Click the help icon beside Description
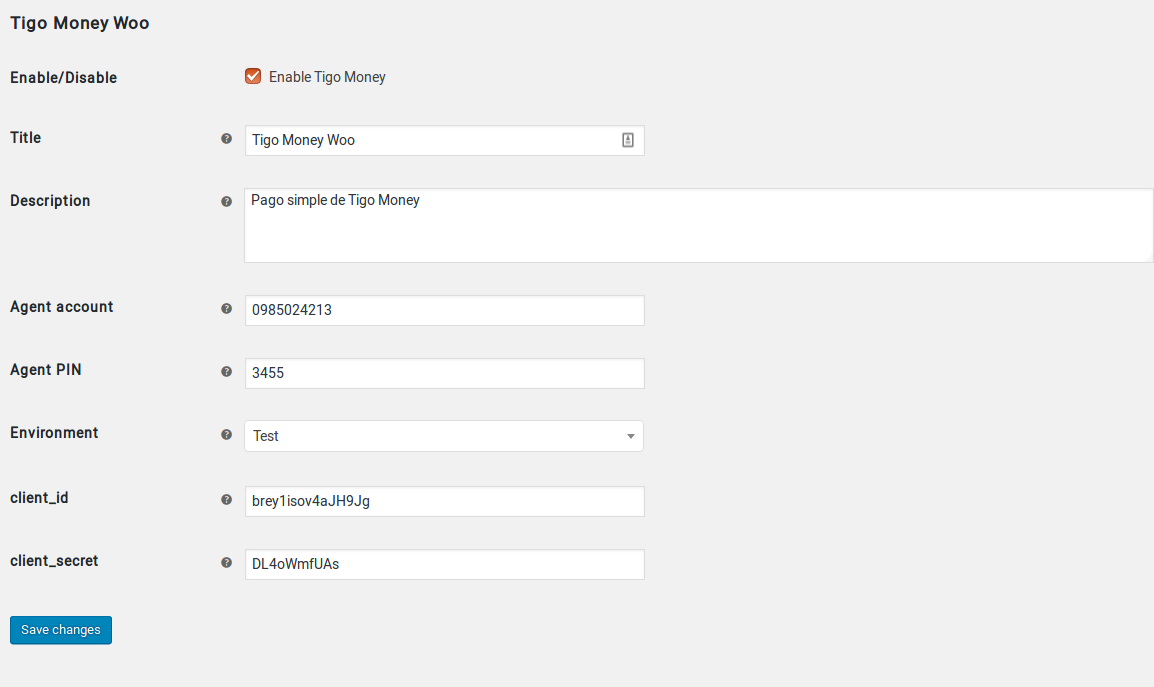The width and height of the screenshot is (1154, 687). (x=227, y=202)
